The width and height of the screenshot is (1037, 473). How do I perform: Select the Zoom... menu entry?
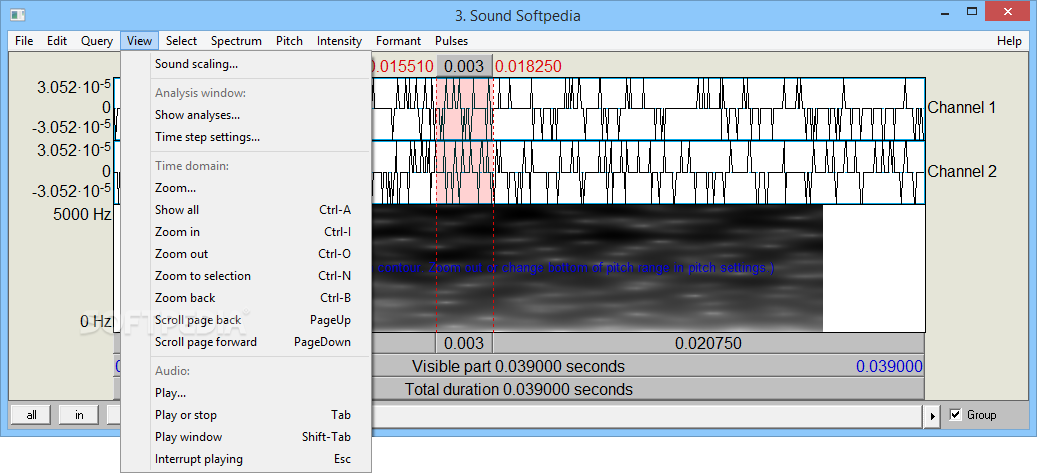pos(246,188)
